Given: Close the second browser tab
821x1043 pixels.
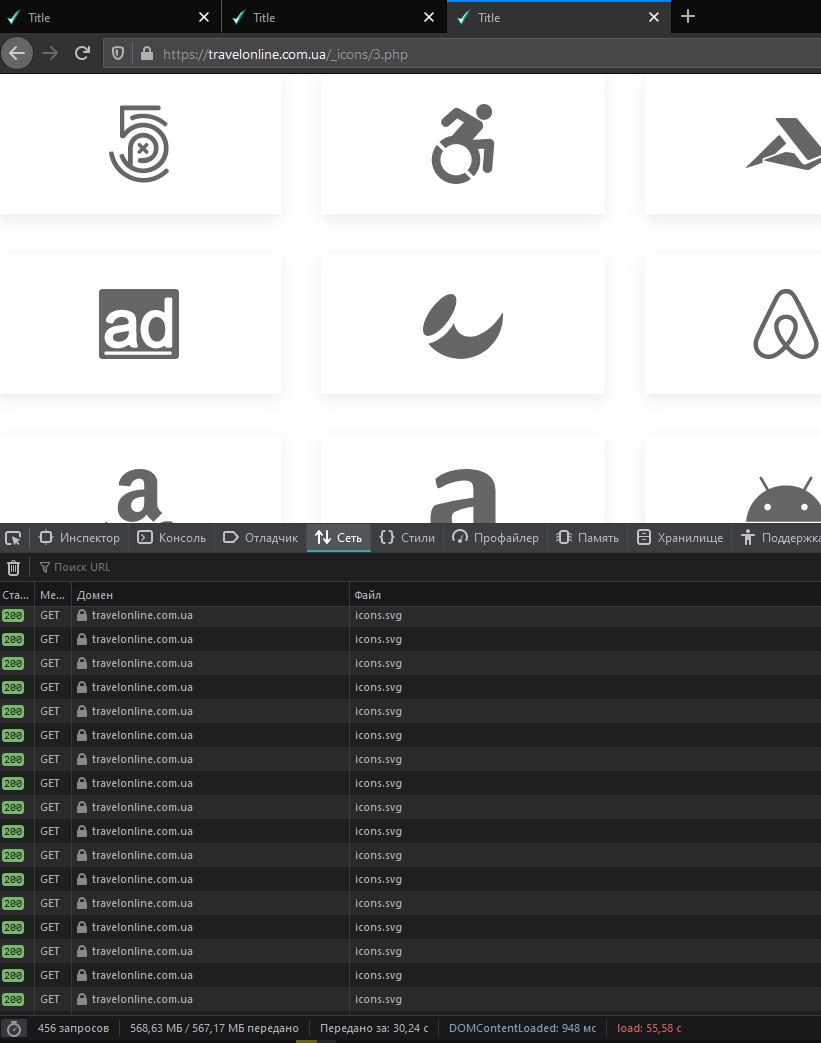Looking at the screenshot, I should 429,17.
